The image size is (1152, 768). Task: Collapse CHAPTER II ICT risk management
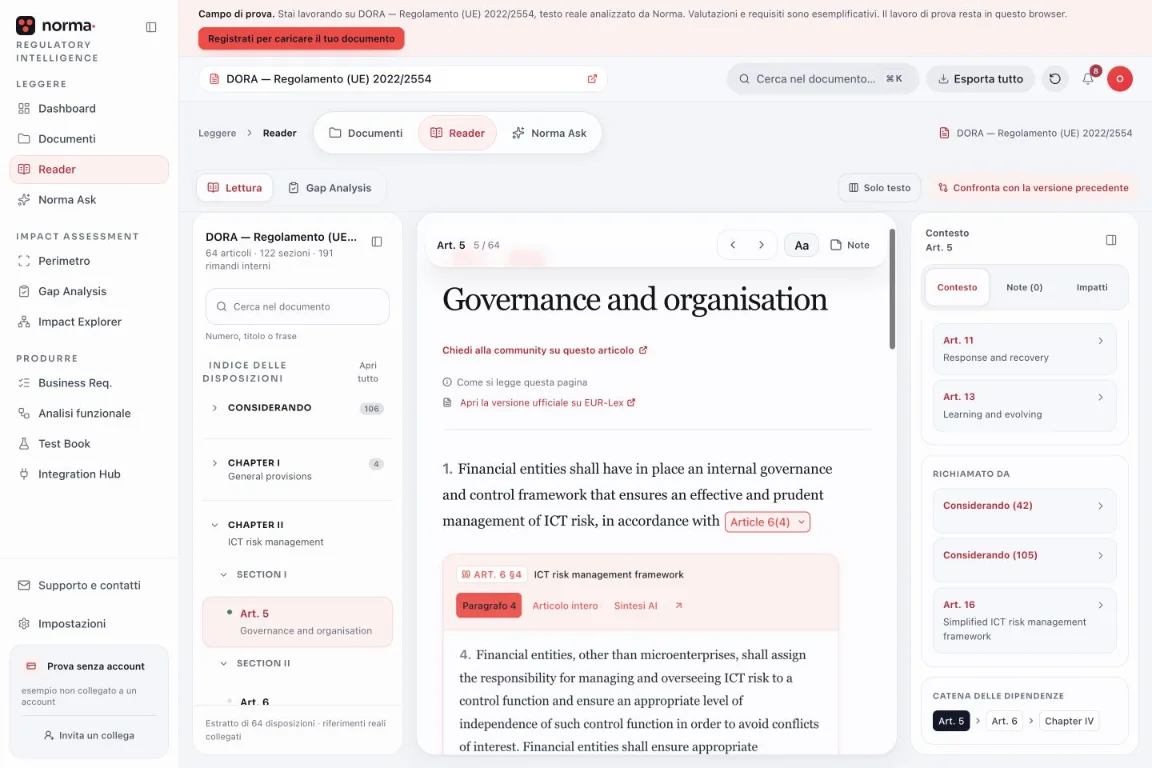(215, 525)
